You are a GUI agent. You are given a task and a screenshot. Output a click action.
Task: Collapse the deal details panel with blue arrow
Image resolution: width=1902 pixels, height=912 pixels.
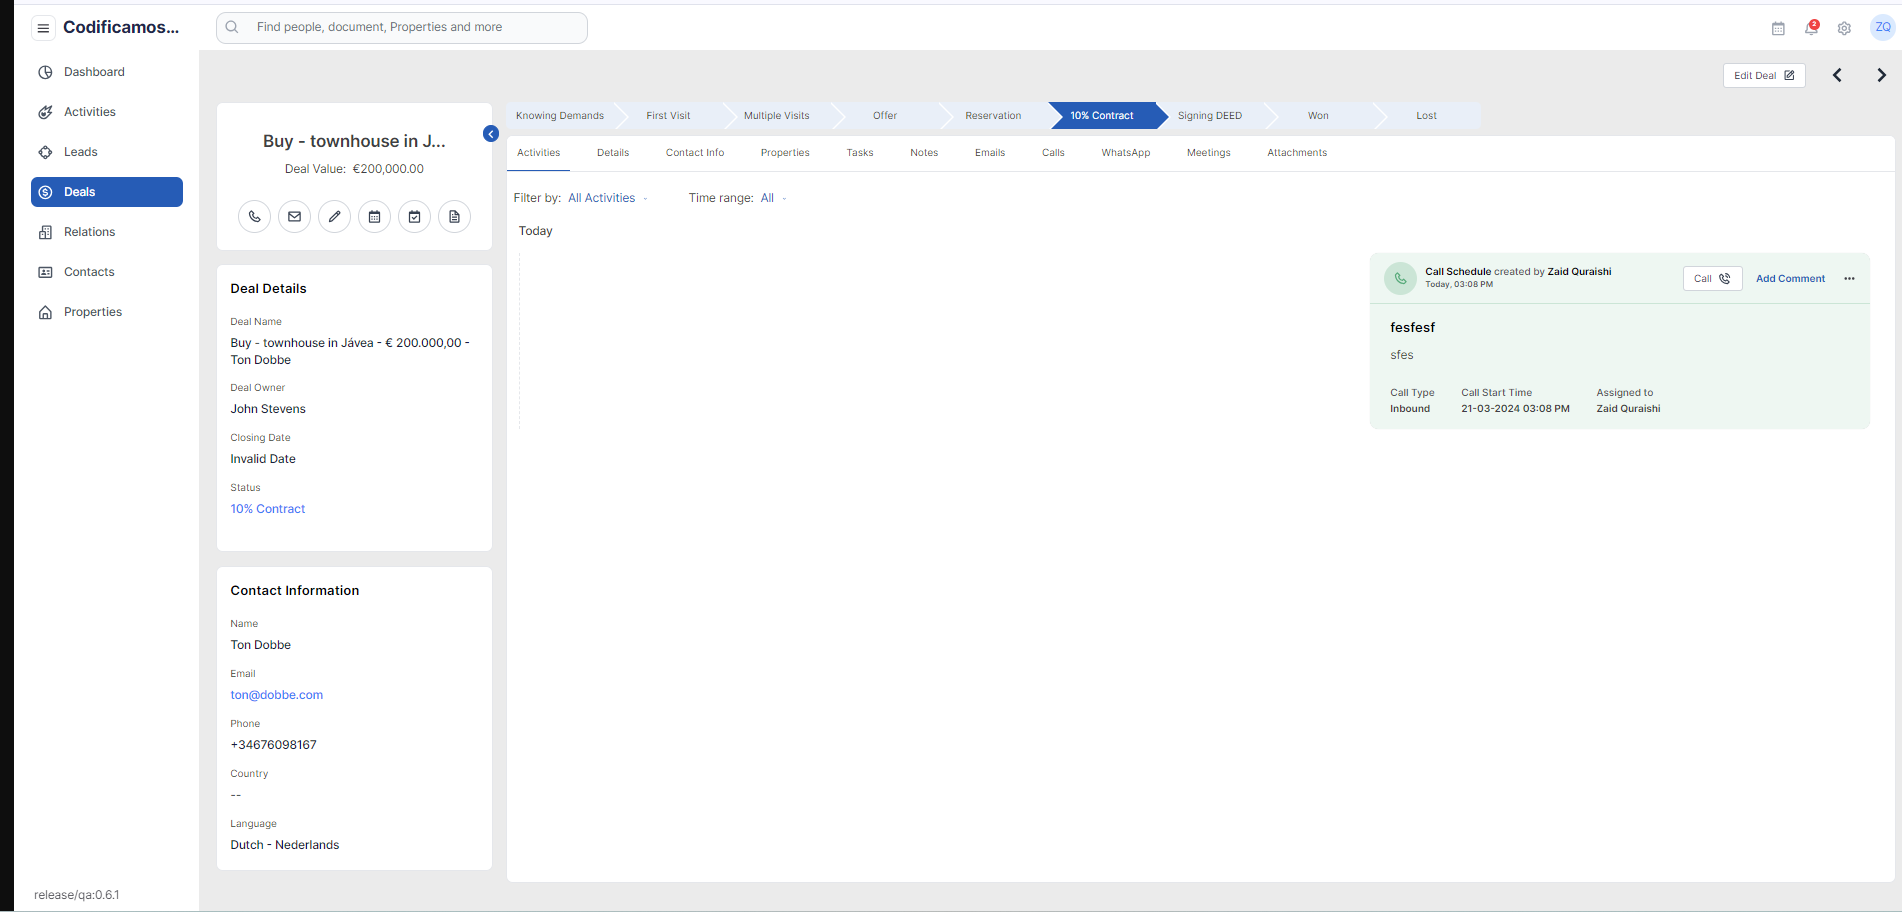491,134
